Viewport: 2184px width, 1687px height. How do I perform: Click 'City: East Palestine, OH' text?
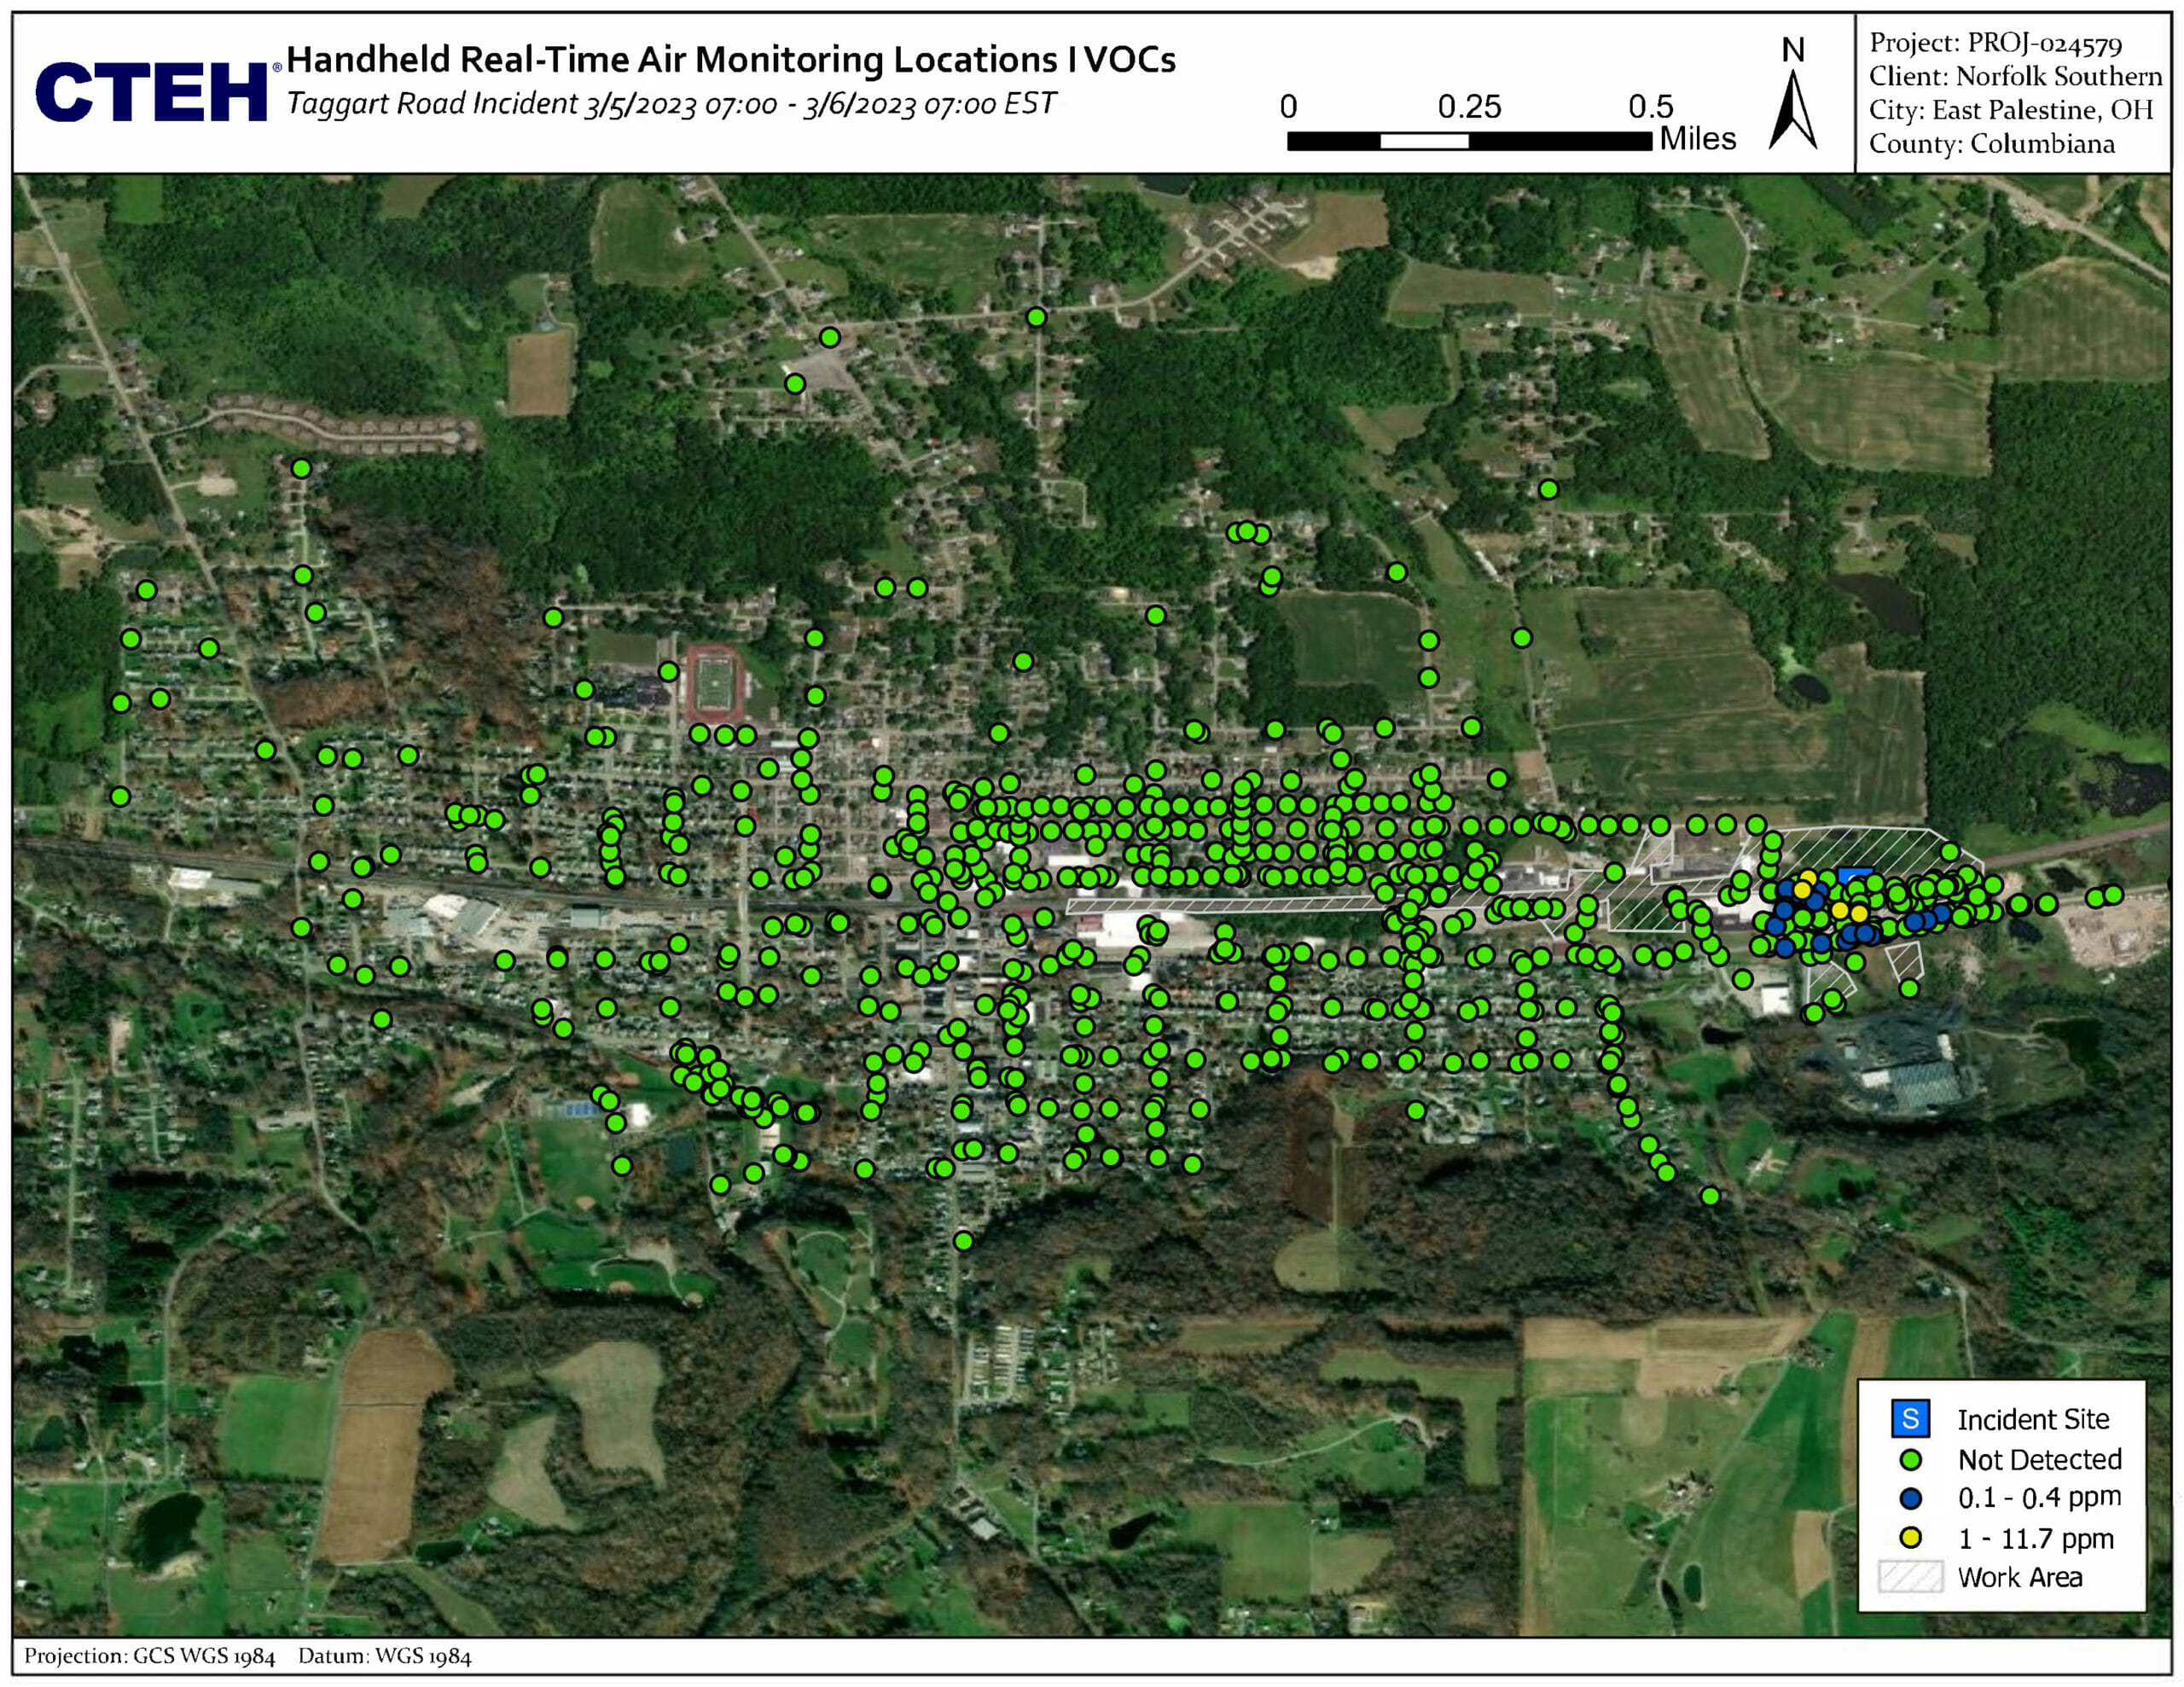click(x=2011, y=109)
